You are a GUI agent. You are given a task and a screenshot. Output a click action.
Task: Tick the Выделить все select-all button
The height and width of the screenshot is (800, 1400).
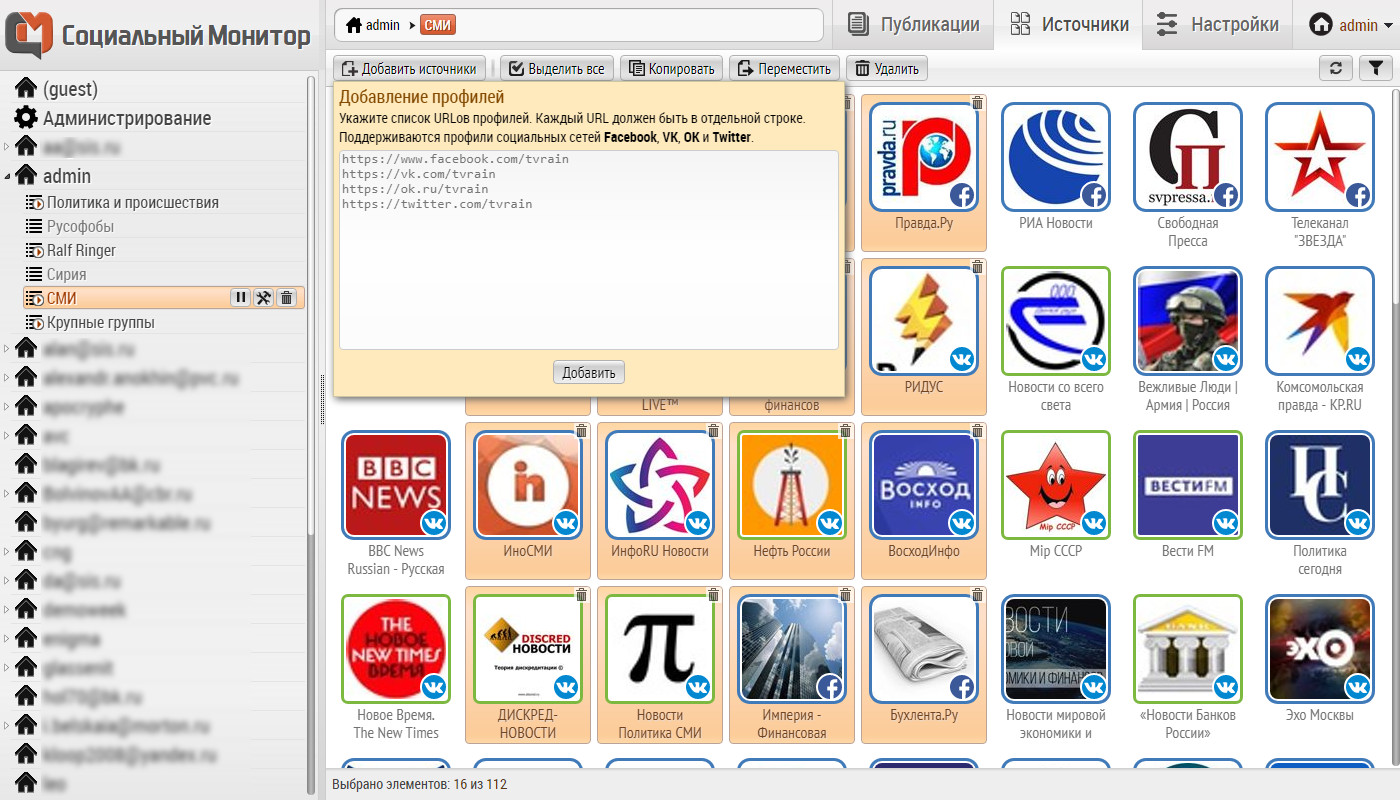(556, 68)
